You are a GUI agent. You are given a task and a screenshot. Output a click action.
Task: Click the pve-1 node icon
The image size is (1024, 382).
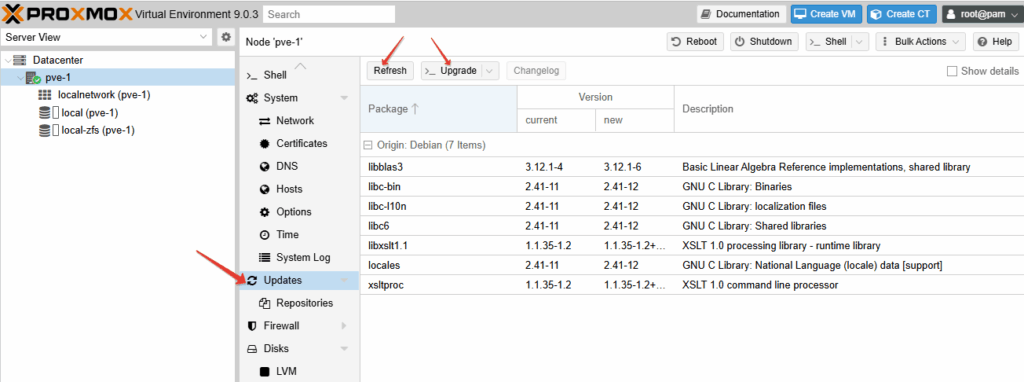click(33, 78)
